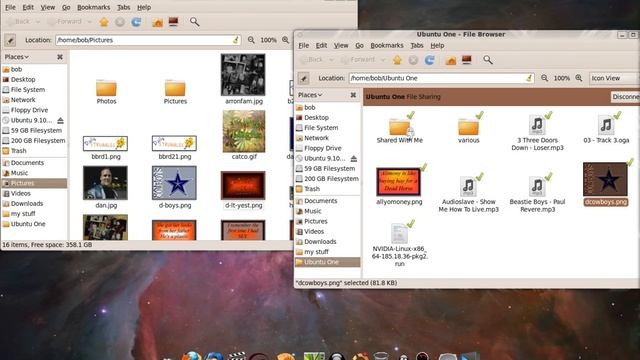
Task: Toggle location edit pencil in Ubuntu One window
Action: pyautogui.click(x=304, y=78)
